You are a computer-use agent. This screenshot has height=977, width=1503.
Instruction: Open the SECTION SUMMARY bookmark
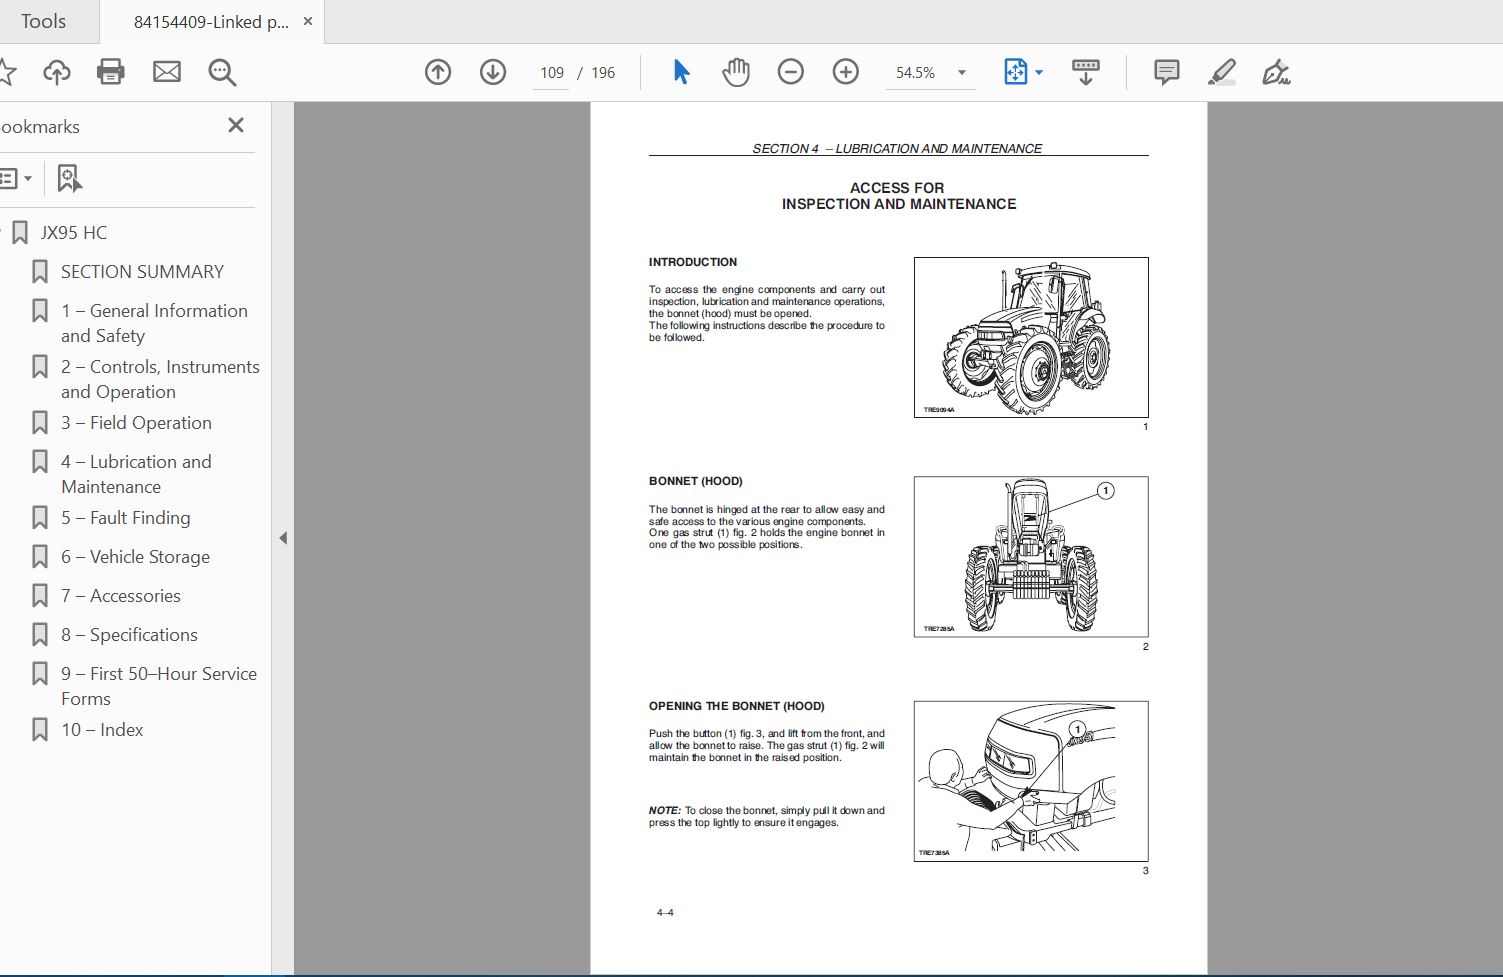(142, 272)
